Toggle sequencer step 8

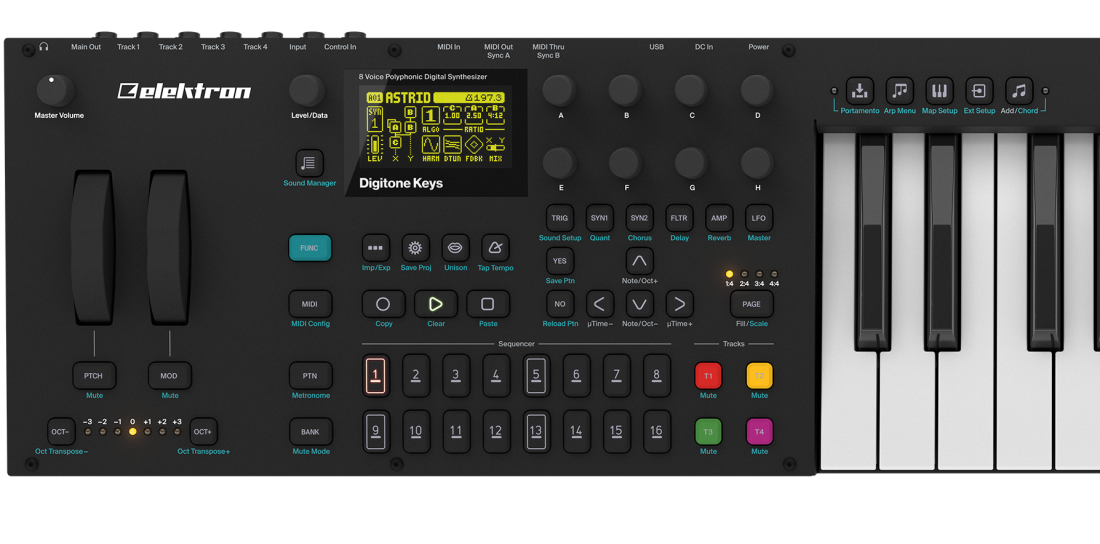click(657, 376)
